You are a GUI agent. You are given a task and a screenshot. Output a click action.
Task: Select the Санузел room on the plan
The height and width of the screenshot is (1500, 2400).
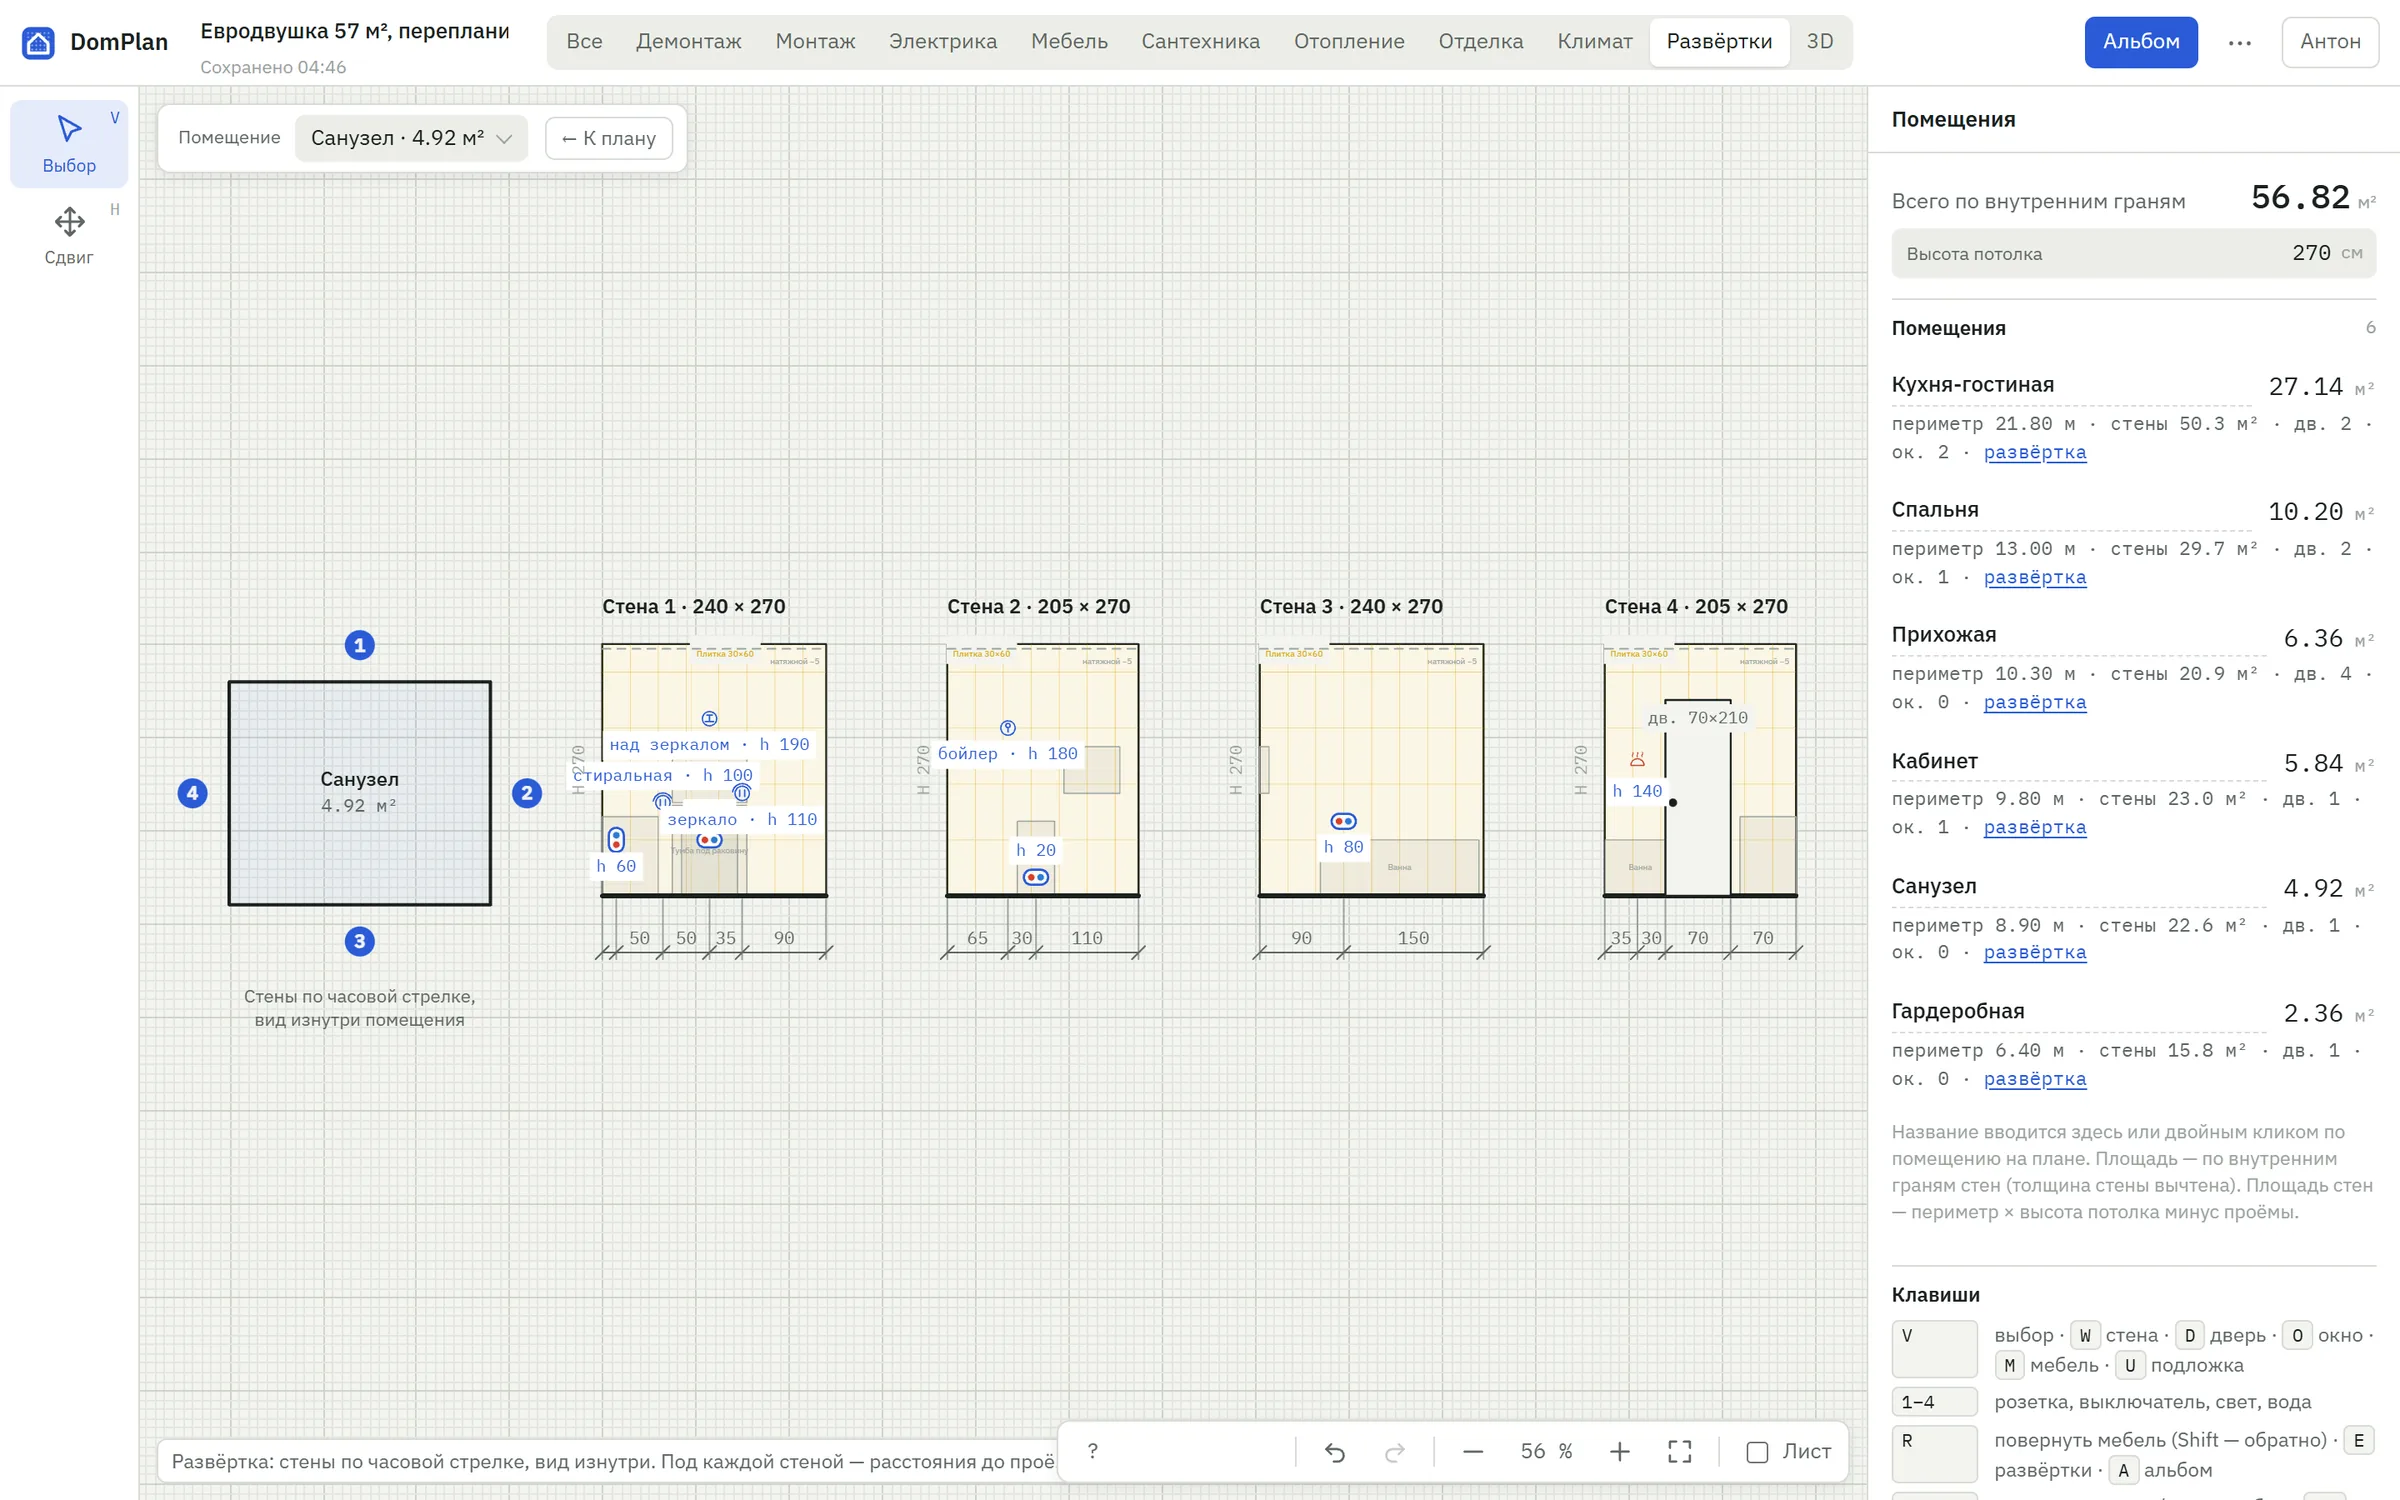[x=360, y=793]
